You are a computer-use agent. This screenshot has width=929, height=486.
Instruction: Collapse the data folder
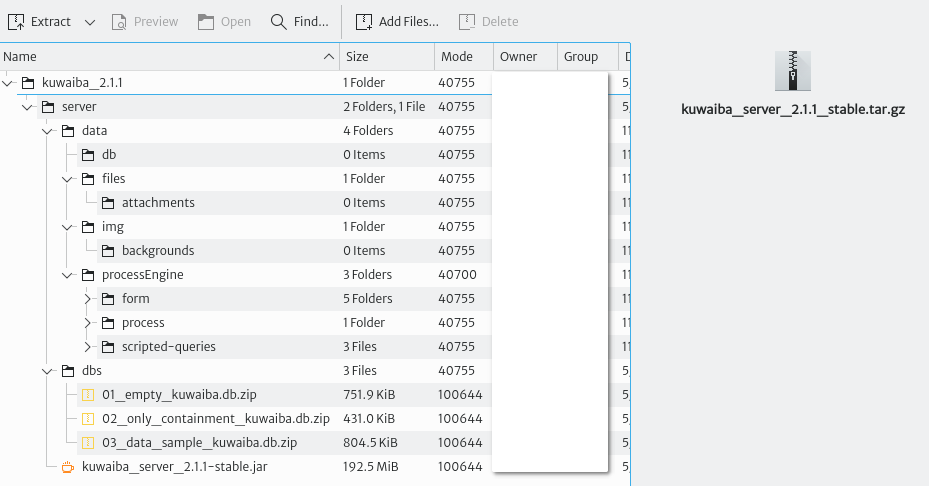(47, 131)
